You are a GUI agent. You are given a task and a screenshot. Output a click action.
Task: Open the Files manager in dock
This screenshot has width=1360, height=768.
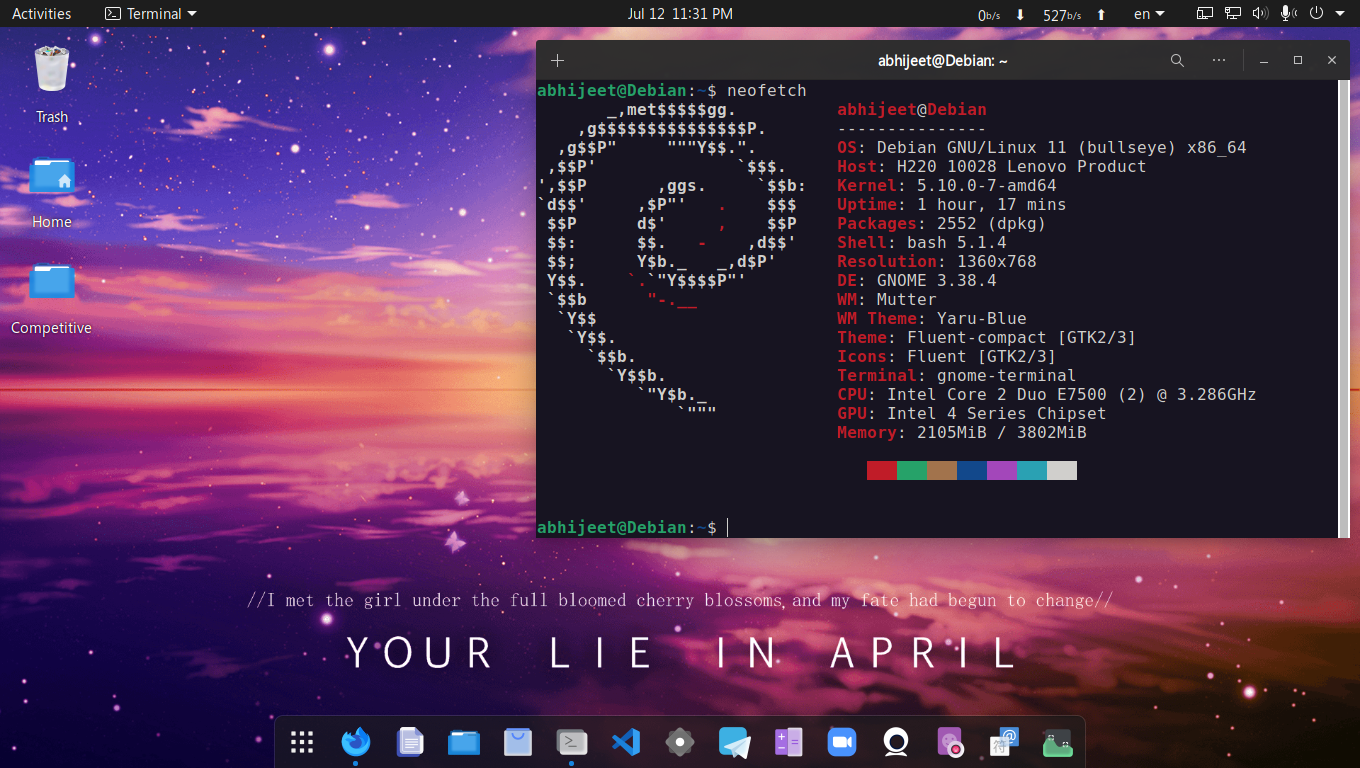pyautogui.click(x=464, y=742)
